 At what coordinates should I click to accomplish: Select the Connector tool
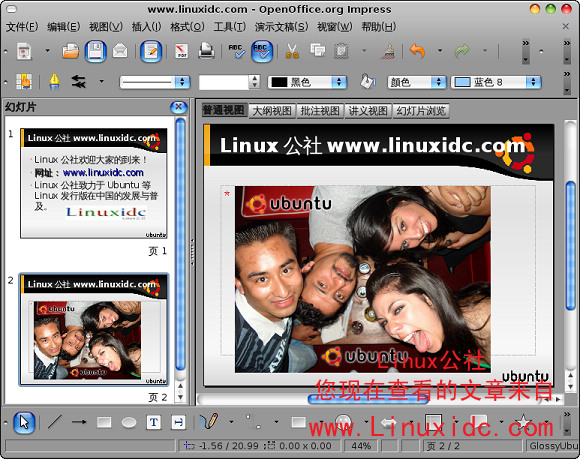254,422
